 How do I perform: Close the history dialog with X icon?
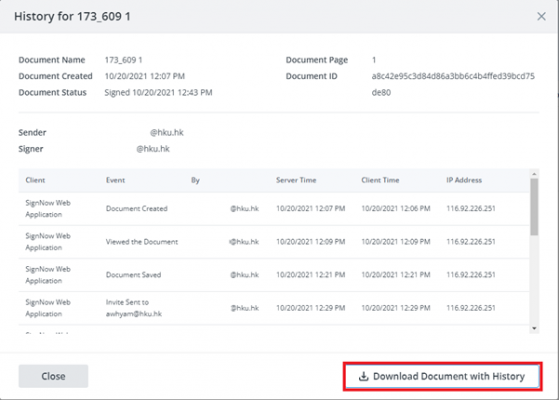pyautogui.click(x=541, y=16)
